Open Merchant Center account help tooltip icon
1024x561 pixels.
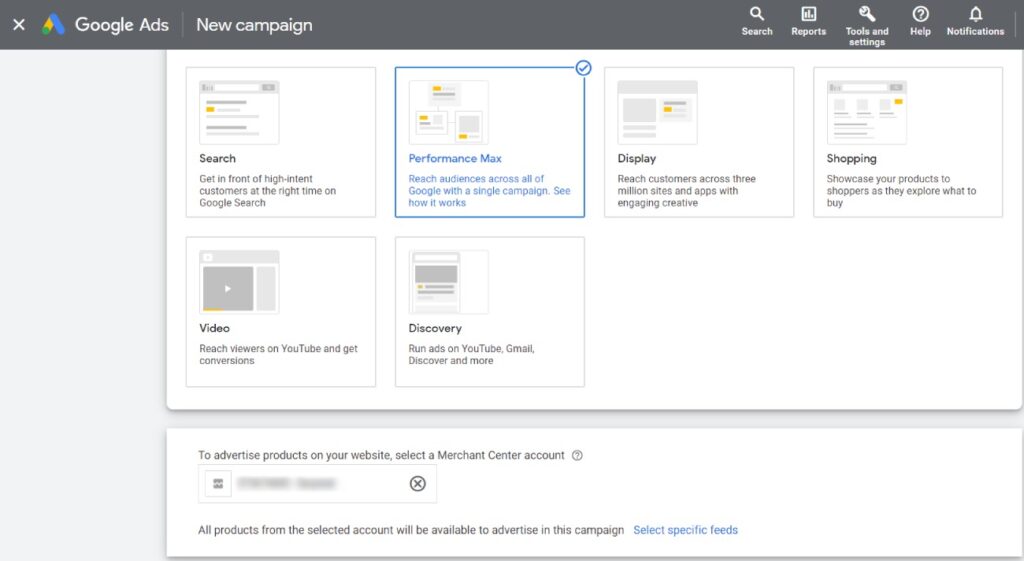tap(577, 456)
